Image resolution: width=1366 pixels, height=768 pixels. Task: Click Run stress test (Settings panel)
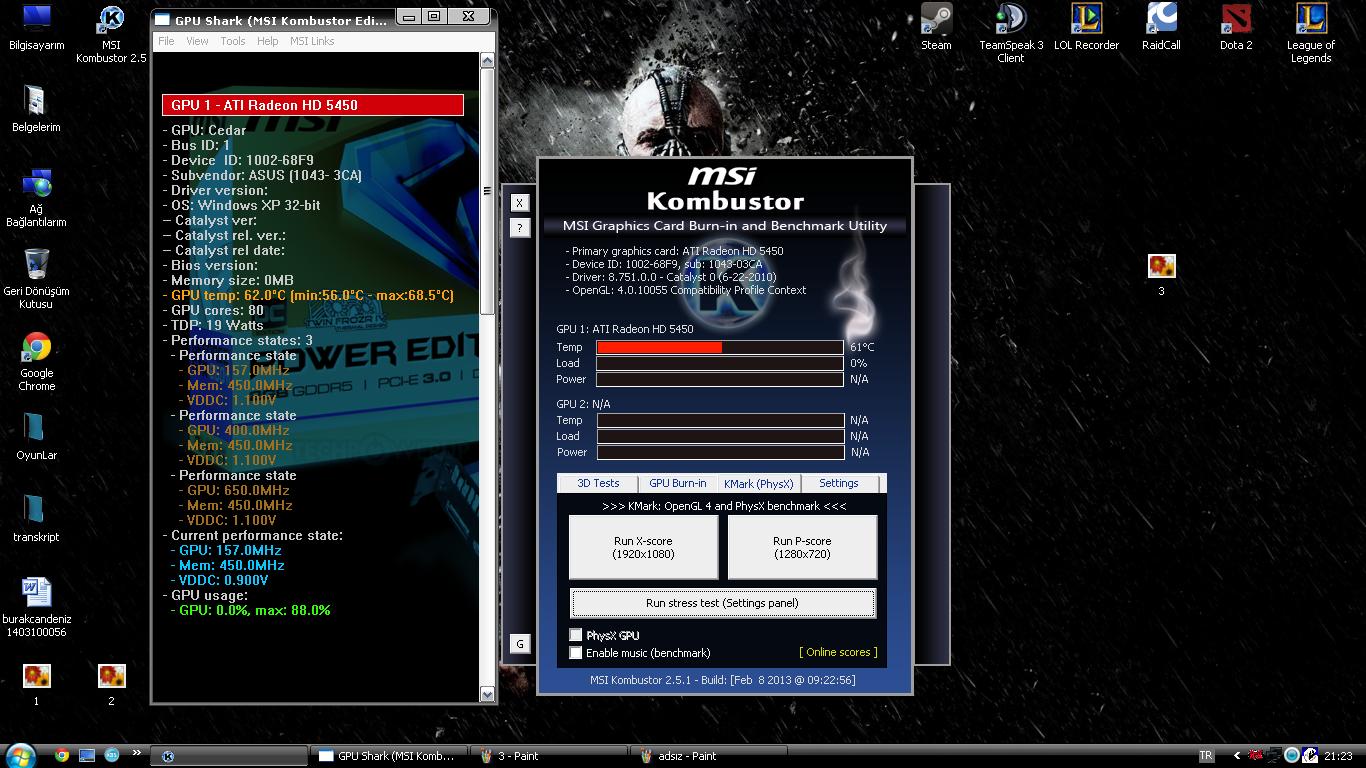pyautogui.click(x=722, y=603)
